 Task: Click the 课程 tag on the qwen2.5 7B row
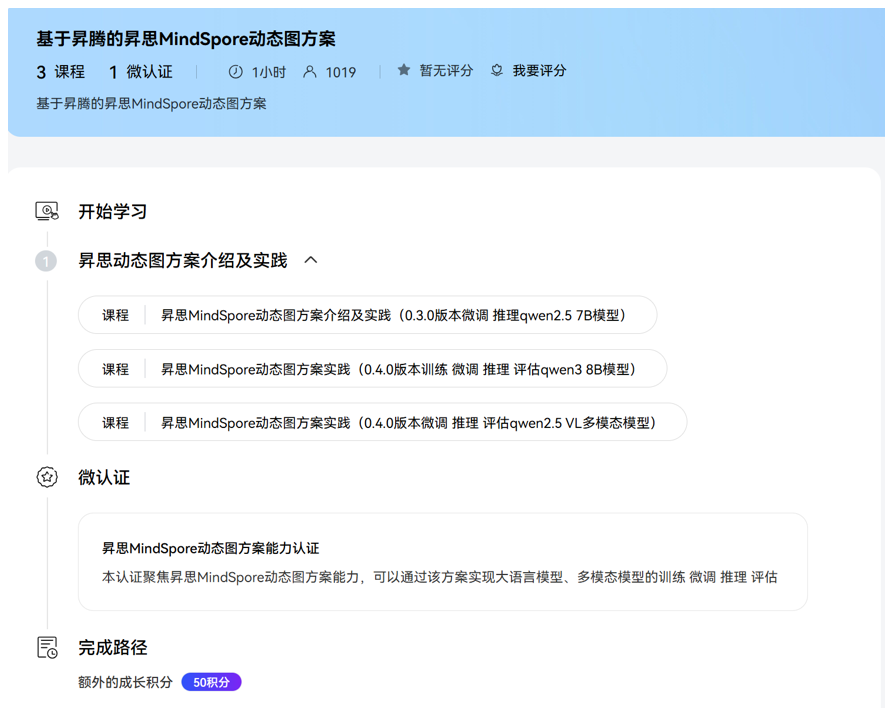[x=115, y=315]
